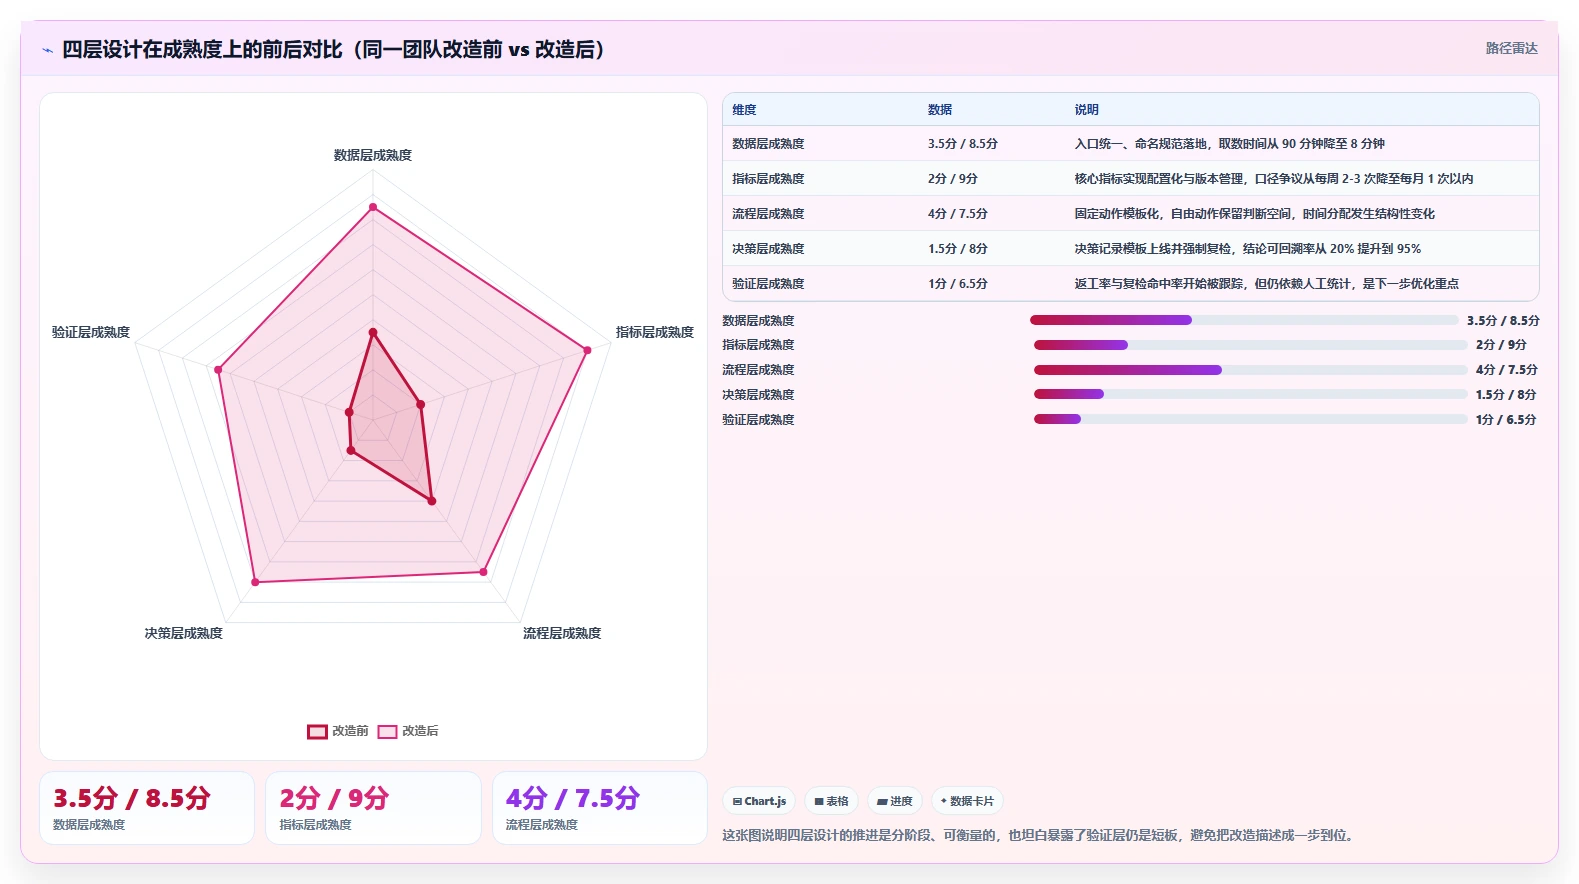Click the 改造前 data point on 流程层 axis
Screen dimensions: 1579x884
point(432,501)
